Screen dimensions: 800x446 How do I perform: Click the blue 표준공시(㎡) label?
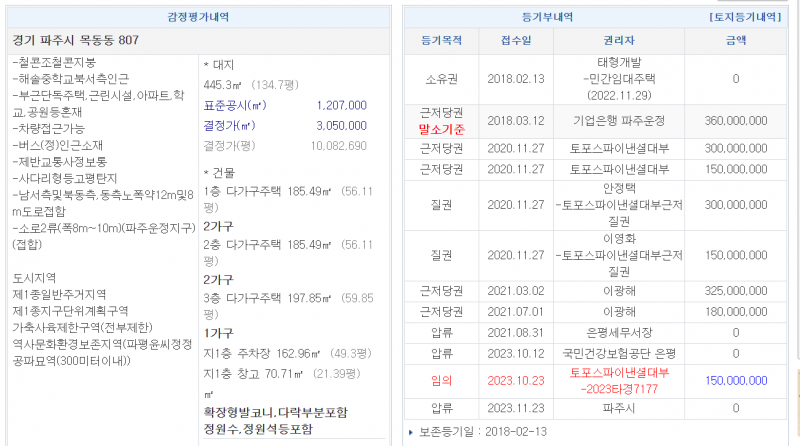click(236, 105)
